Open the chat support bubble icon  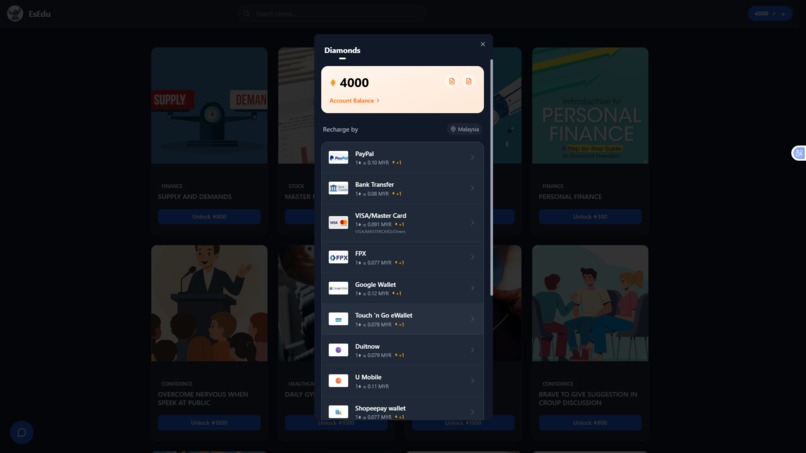pos(22,432)
